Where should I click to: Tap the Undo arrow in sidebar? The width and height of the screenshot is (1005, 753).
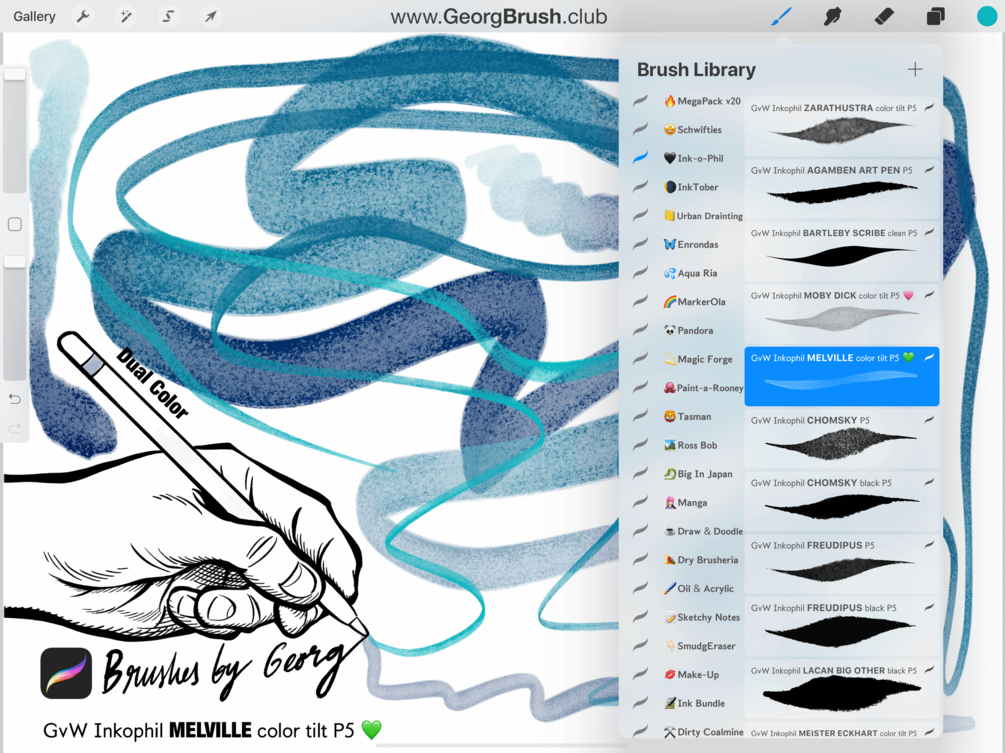tap(15, 399)
